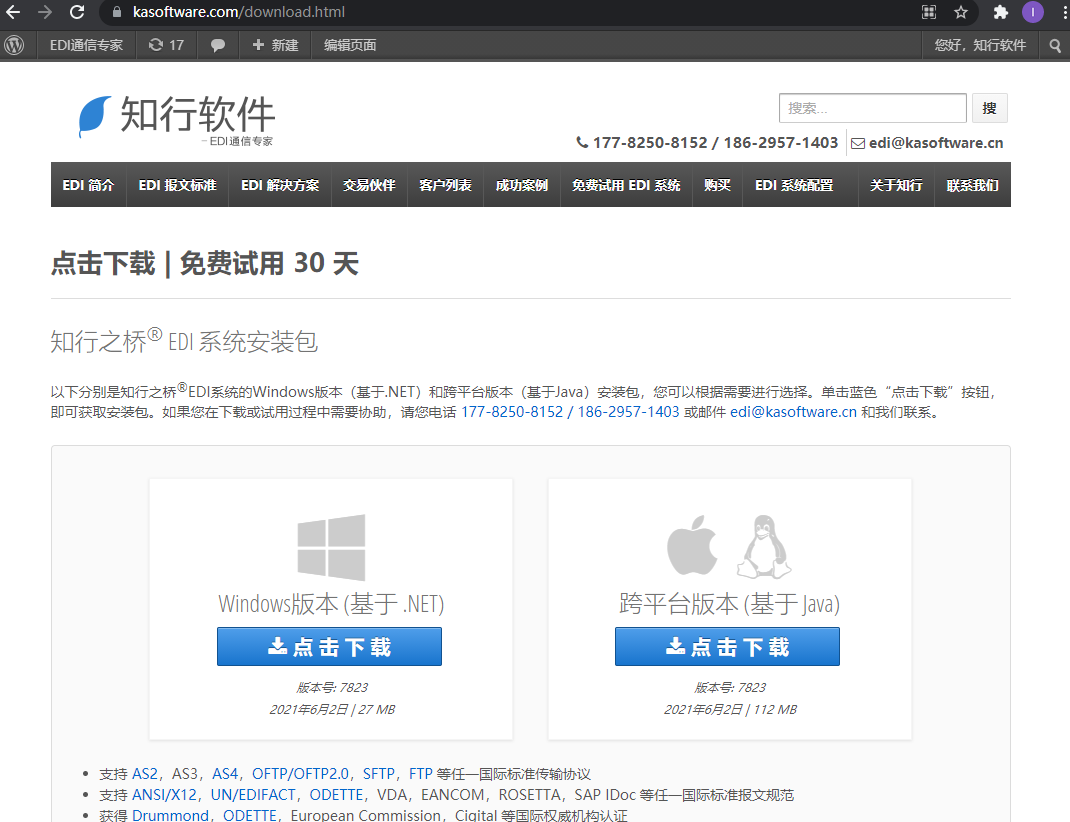Focus the 搜索 search input box

click(x=873, y=108)
